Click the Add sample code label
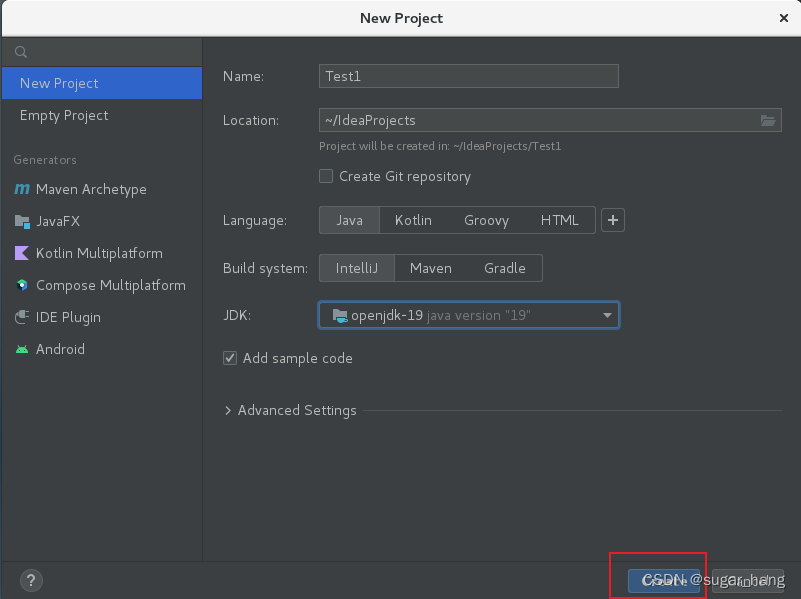Viewport: 801px width, 599px height. pos(297,358)
